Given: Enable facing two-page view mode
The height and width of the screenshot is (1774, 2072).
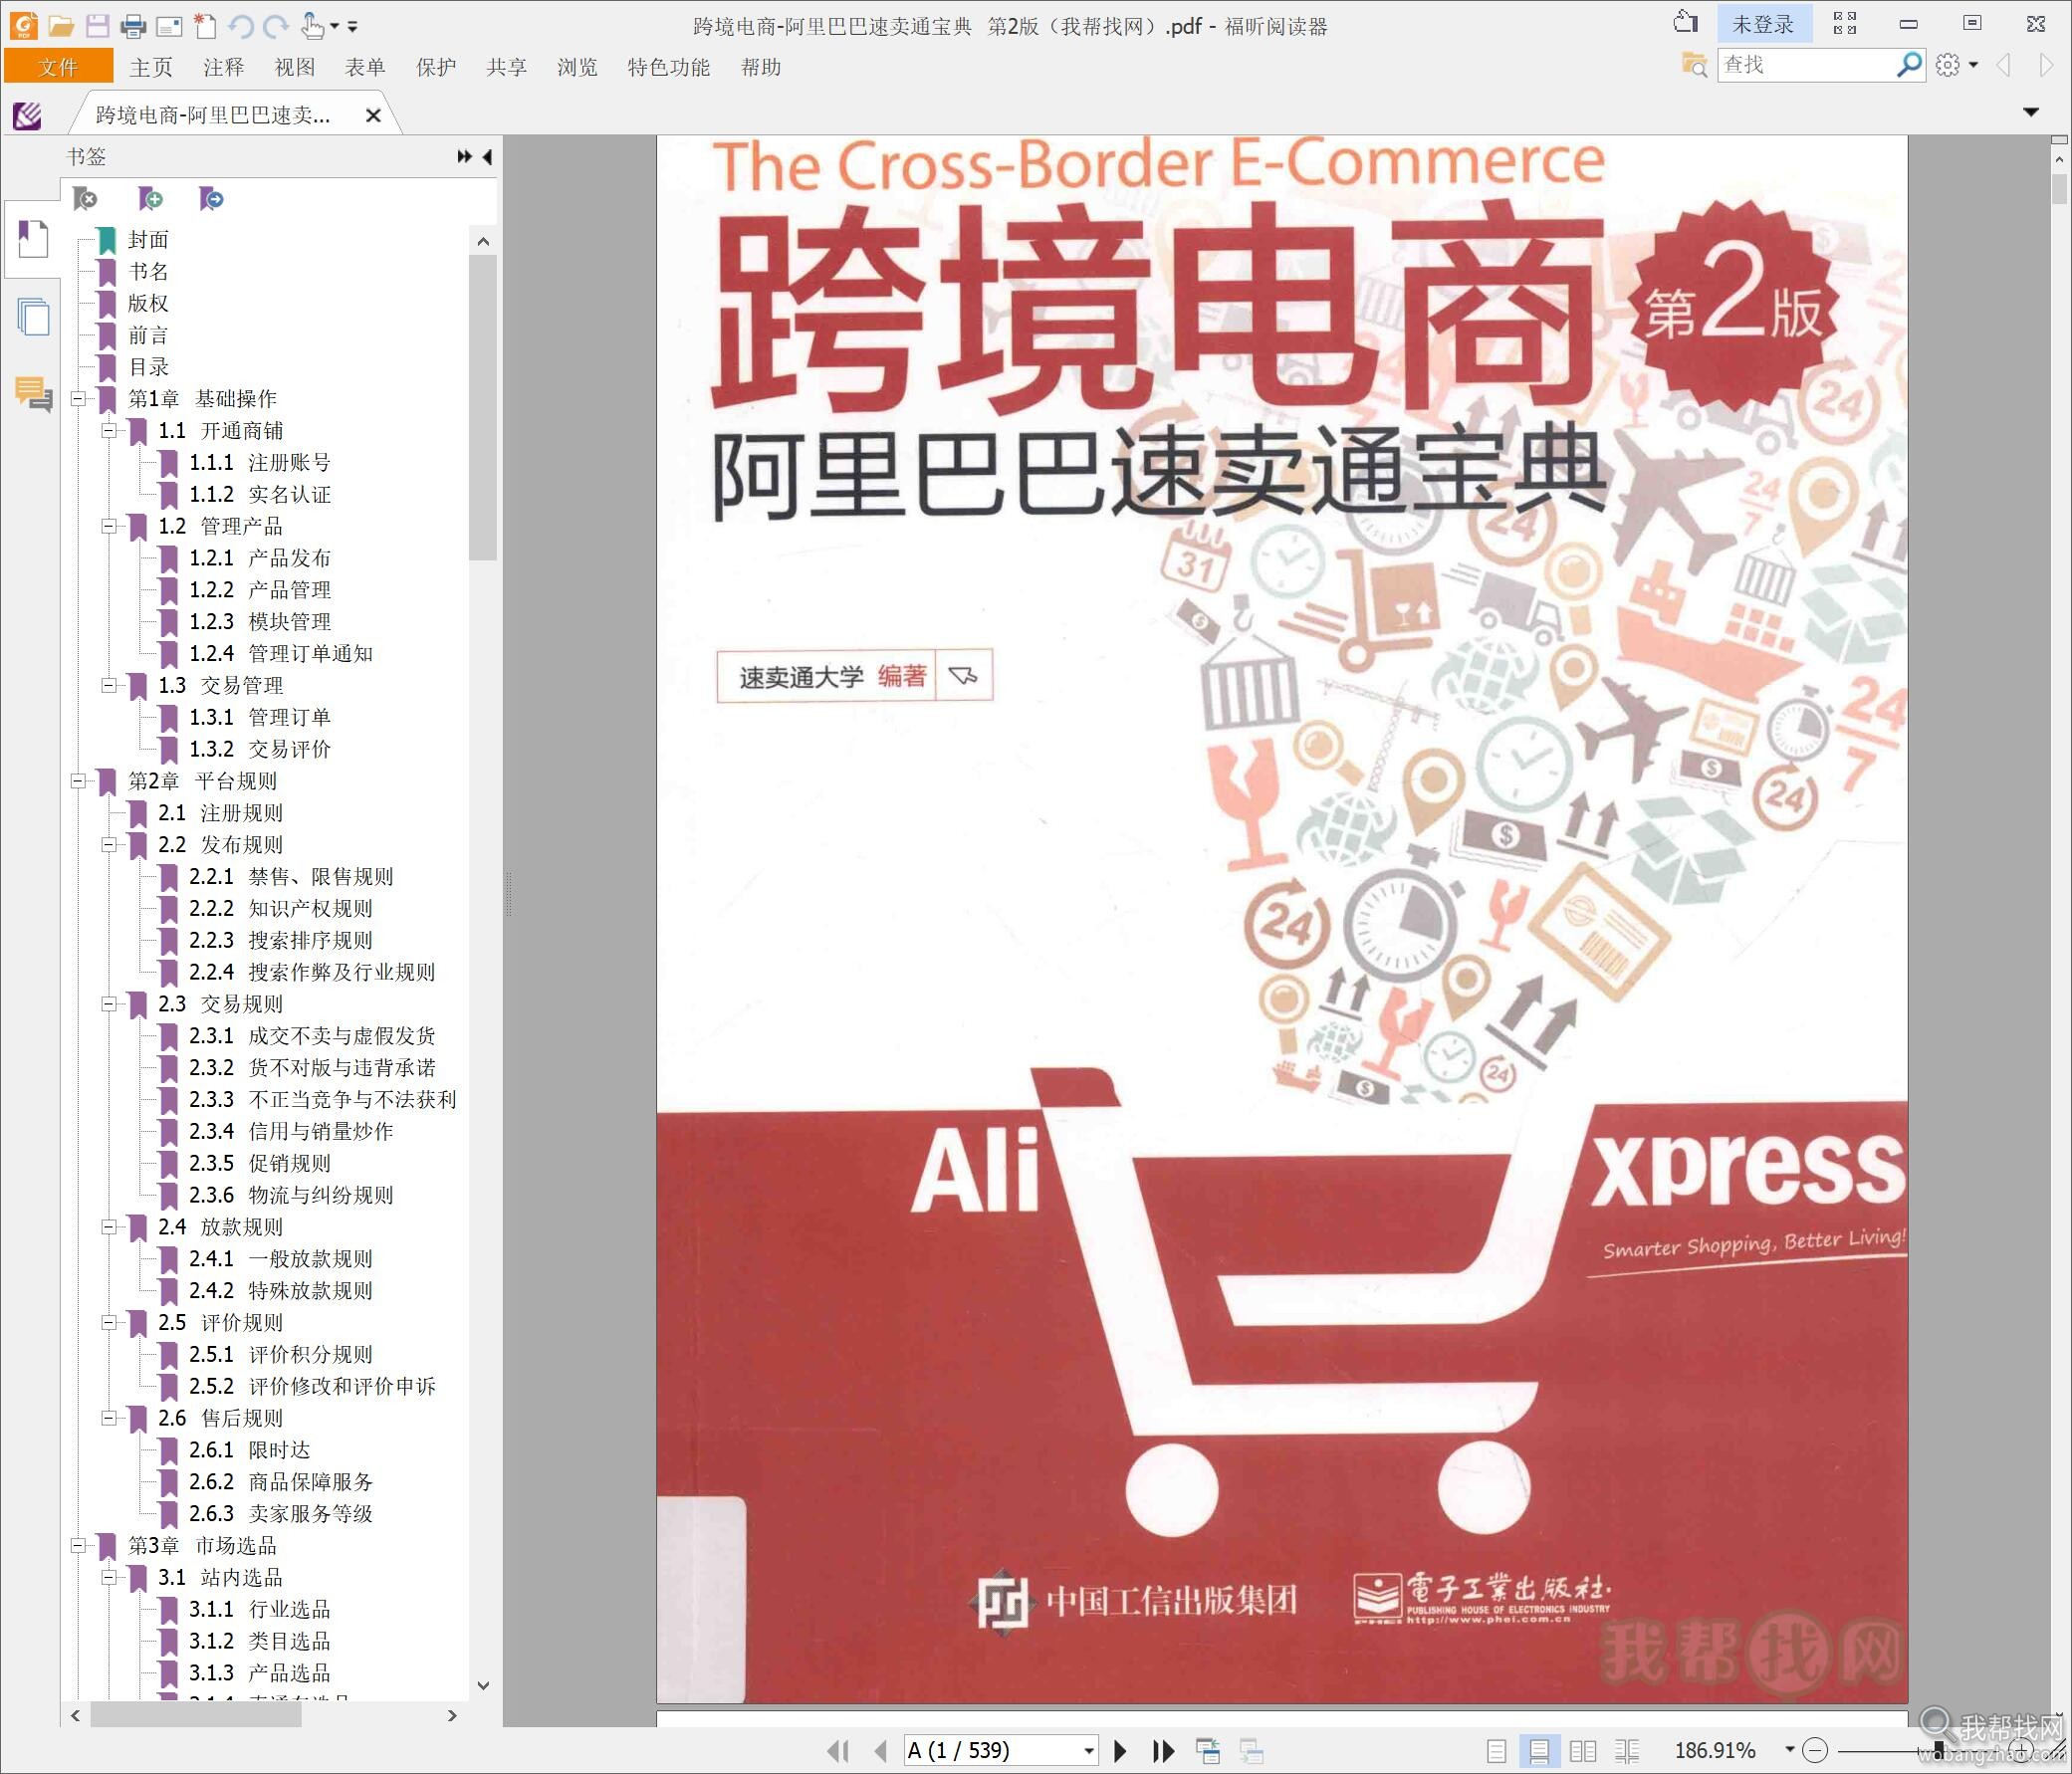Looking at the screenshot, I should click(1582, 1751).
